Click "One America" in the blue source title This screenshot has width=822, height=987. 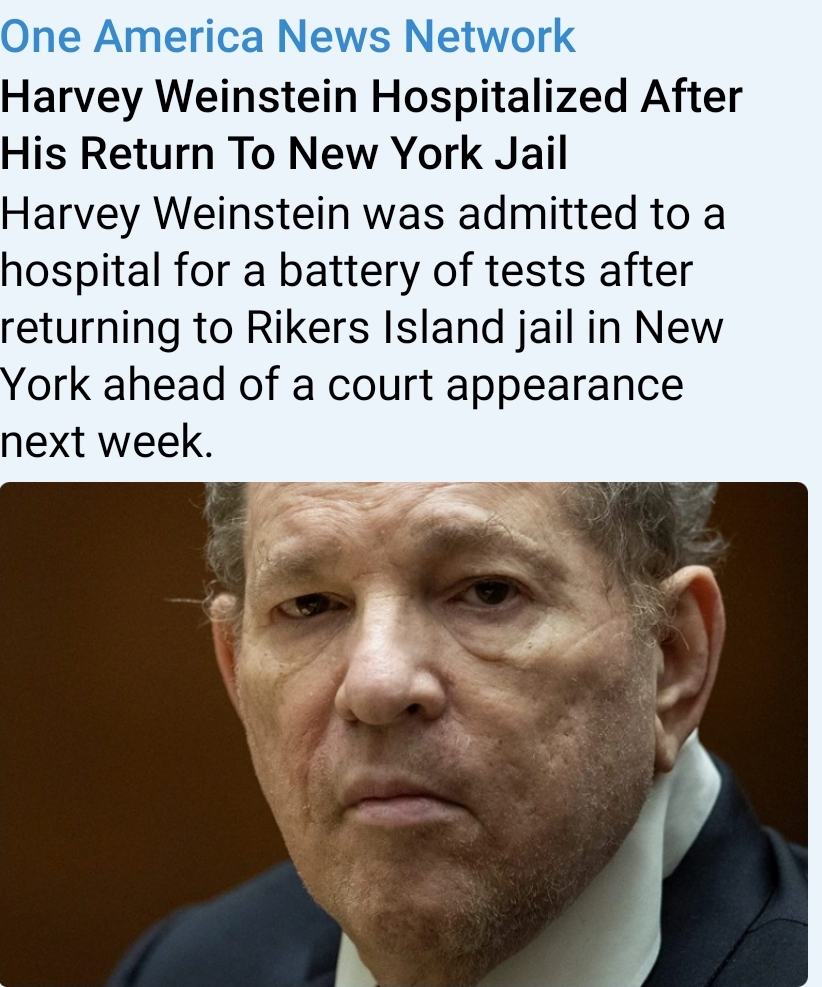point(132,36)
